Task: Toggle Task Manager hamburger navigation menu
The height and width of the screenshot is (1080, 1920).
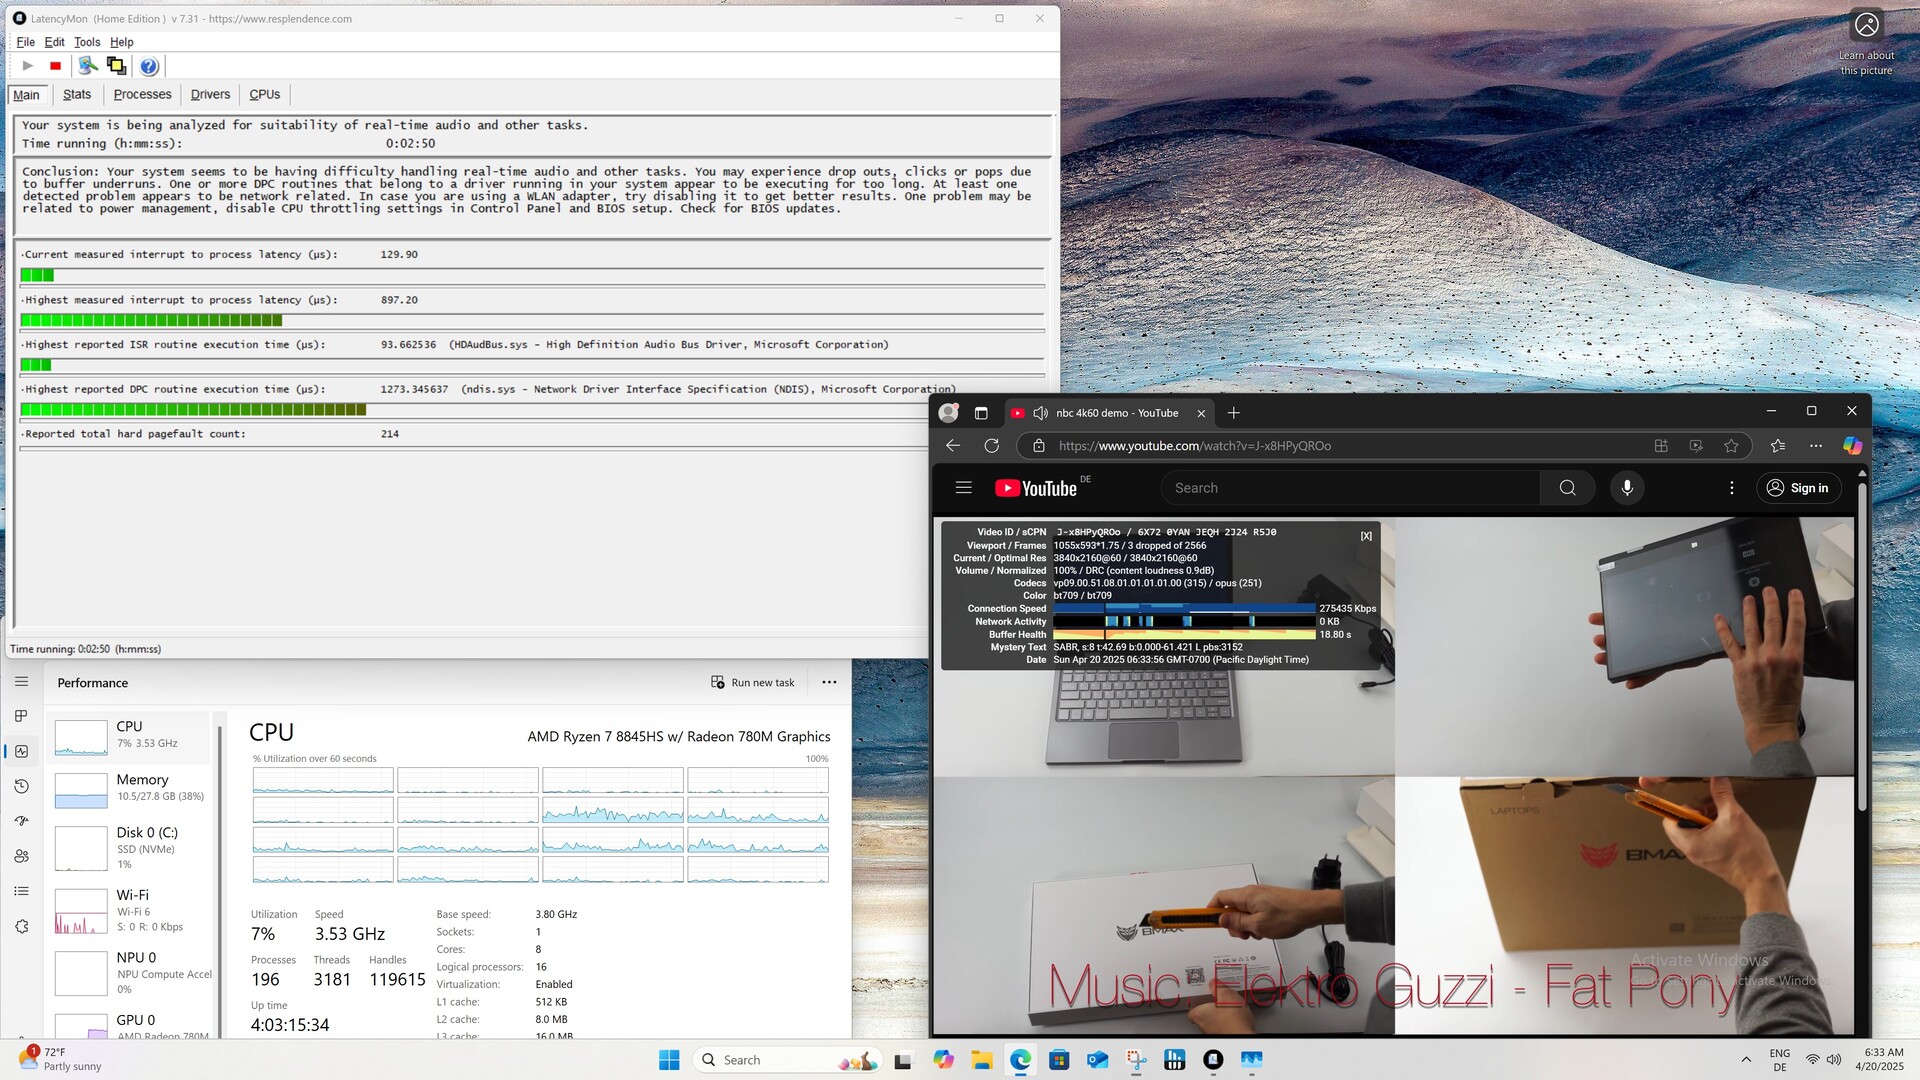Action: 22,682
